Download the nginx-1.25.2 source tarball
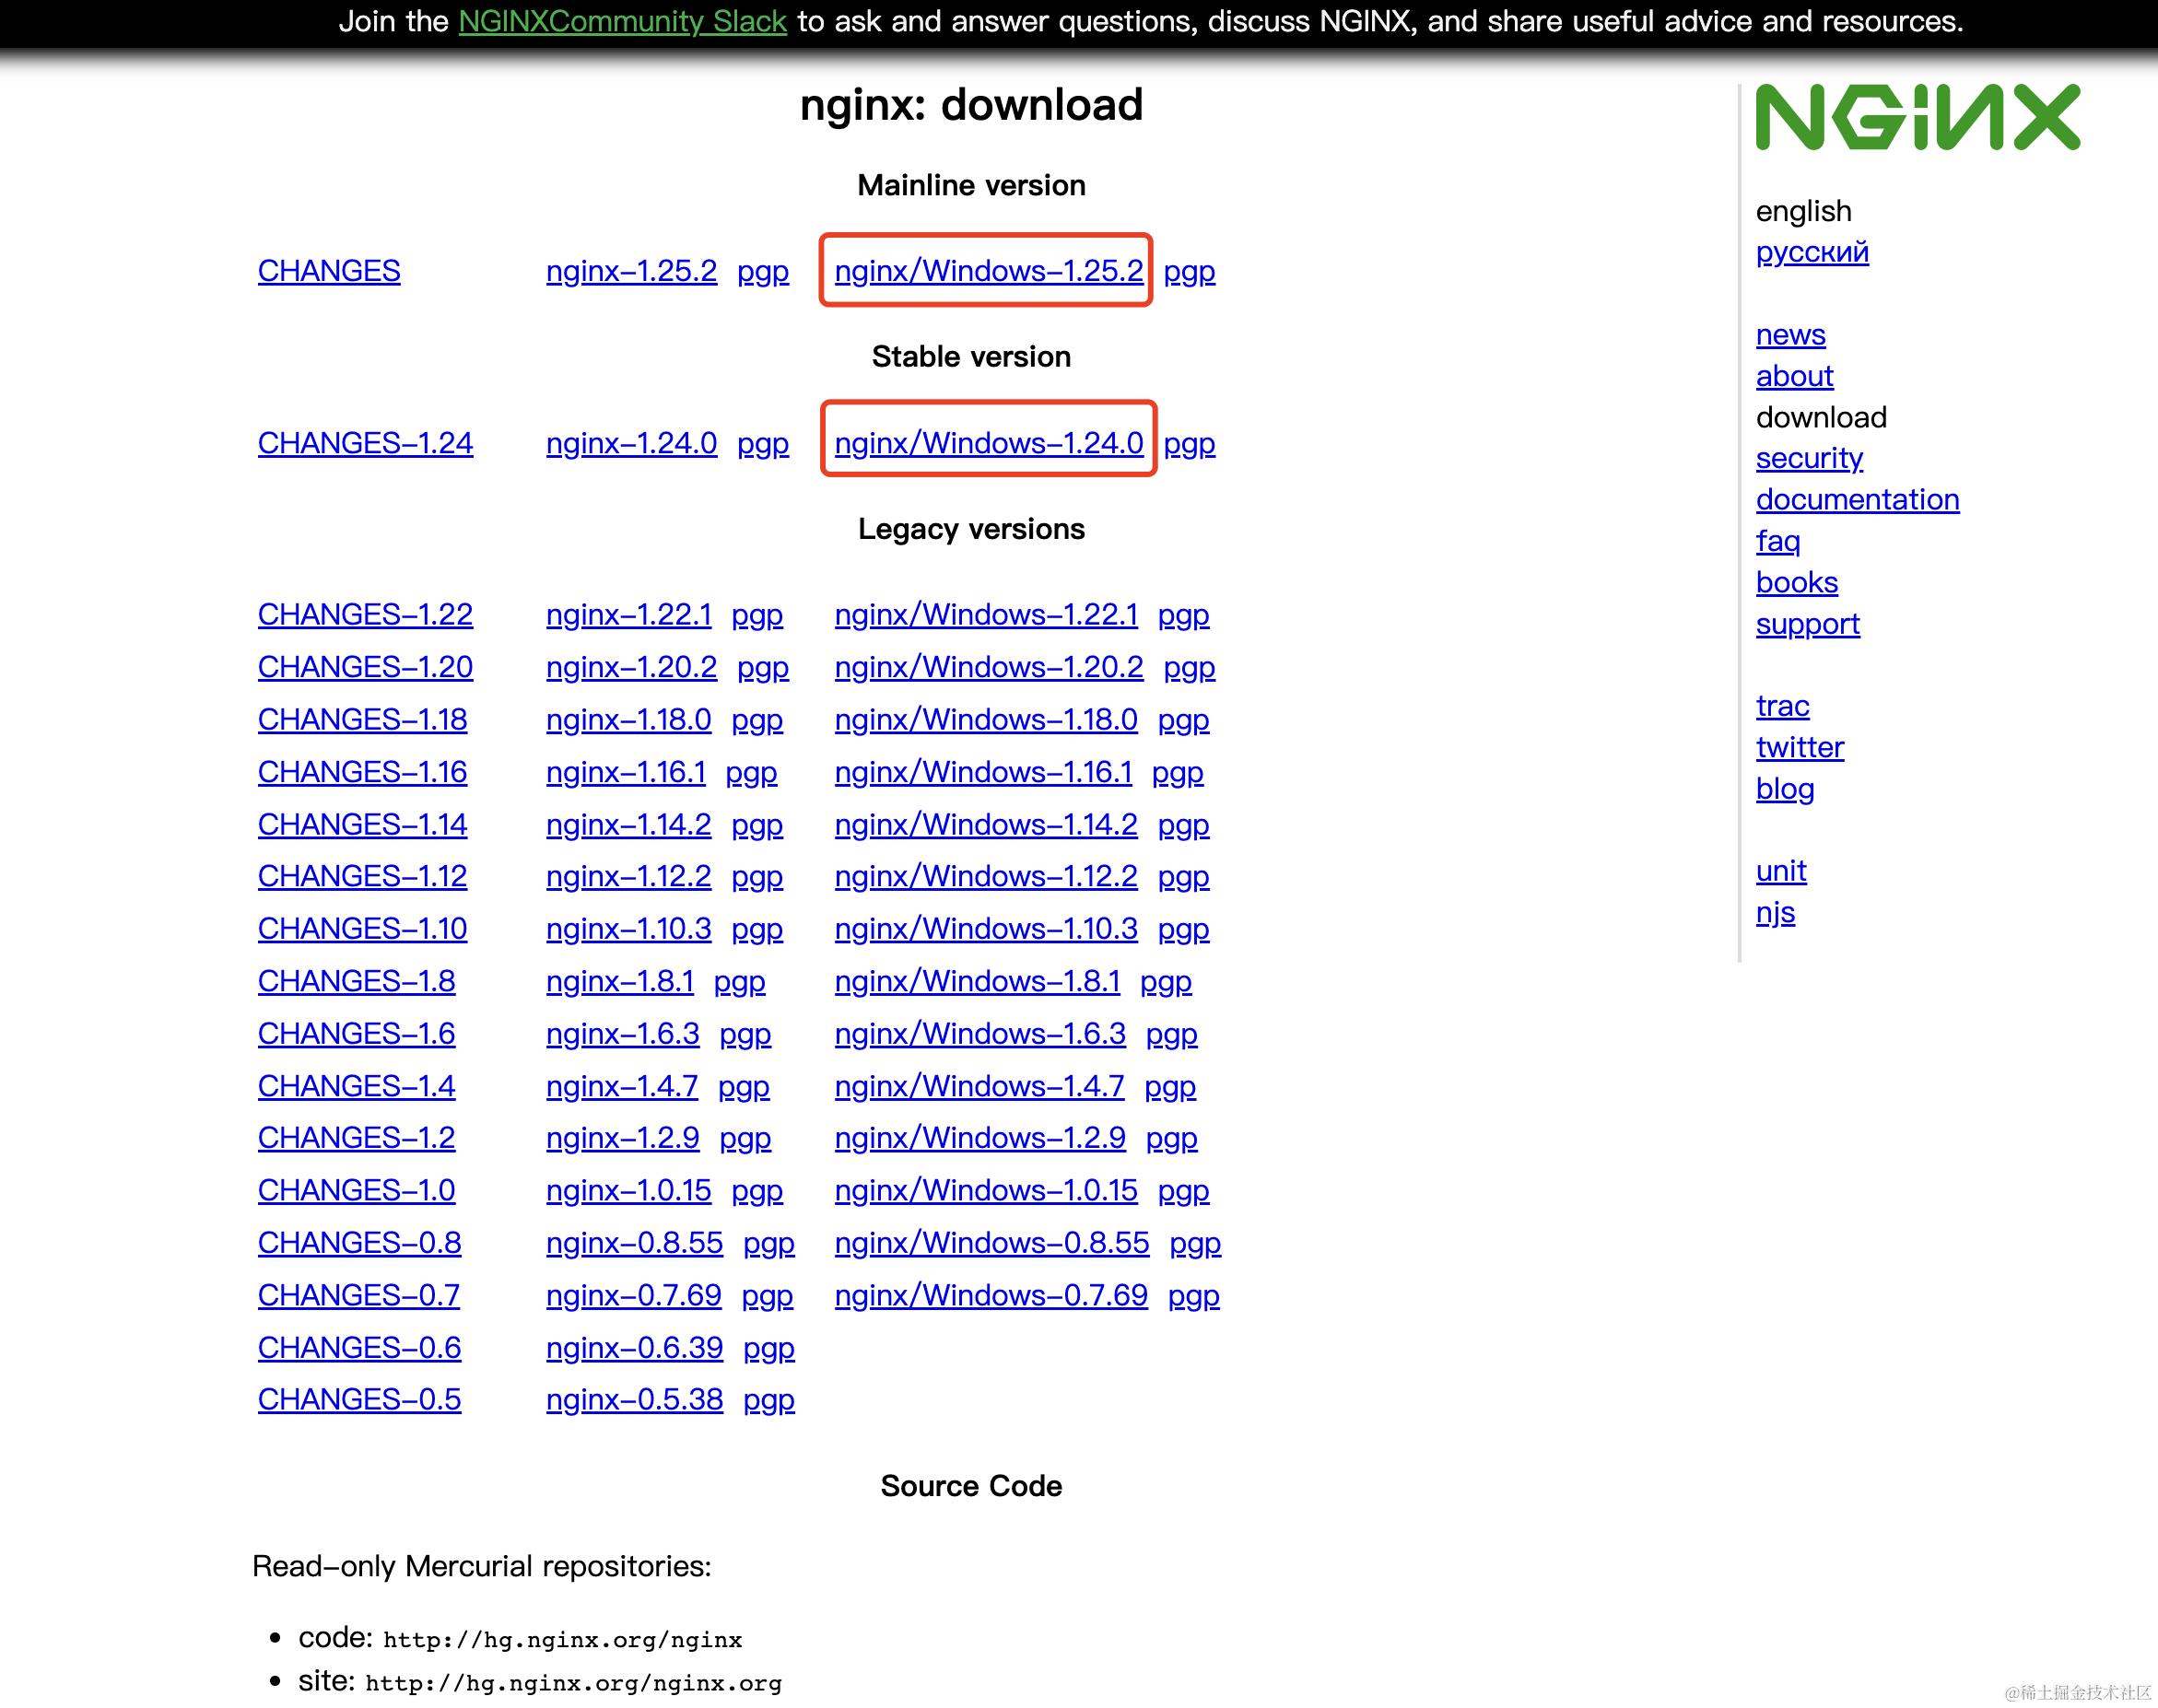Image resolution: width=2158 pixels, height=1708 pixels. (x=631, y=271)
